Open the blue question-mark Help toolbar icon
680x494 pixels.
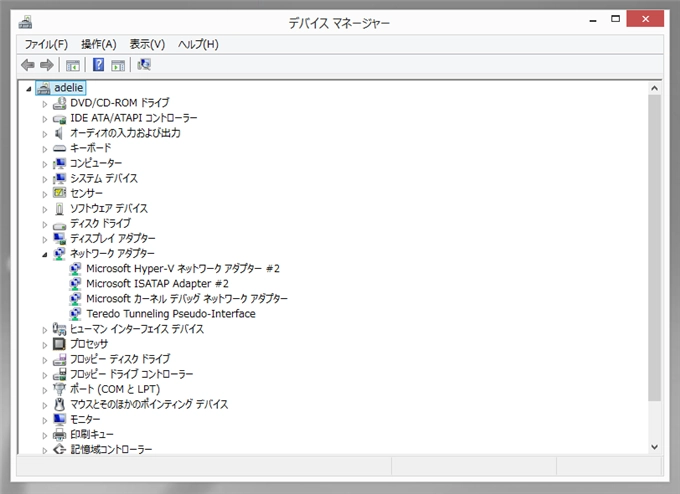click(x=98, y=65)
